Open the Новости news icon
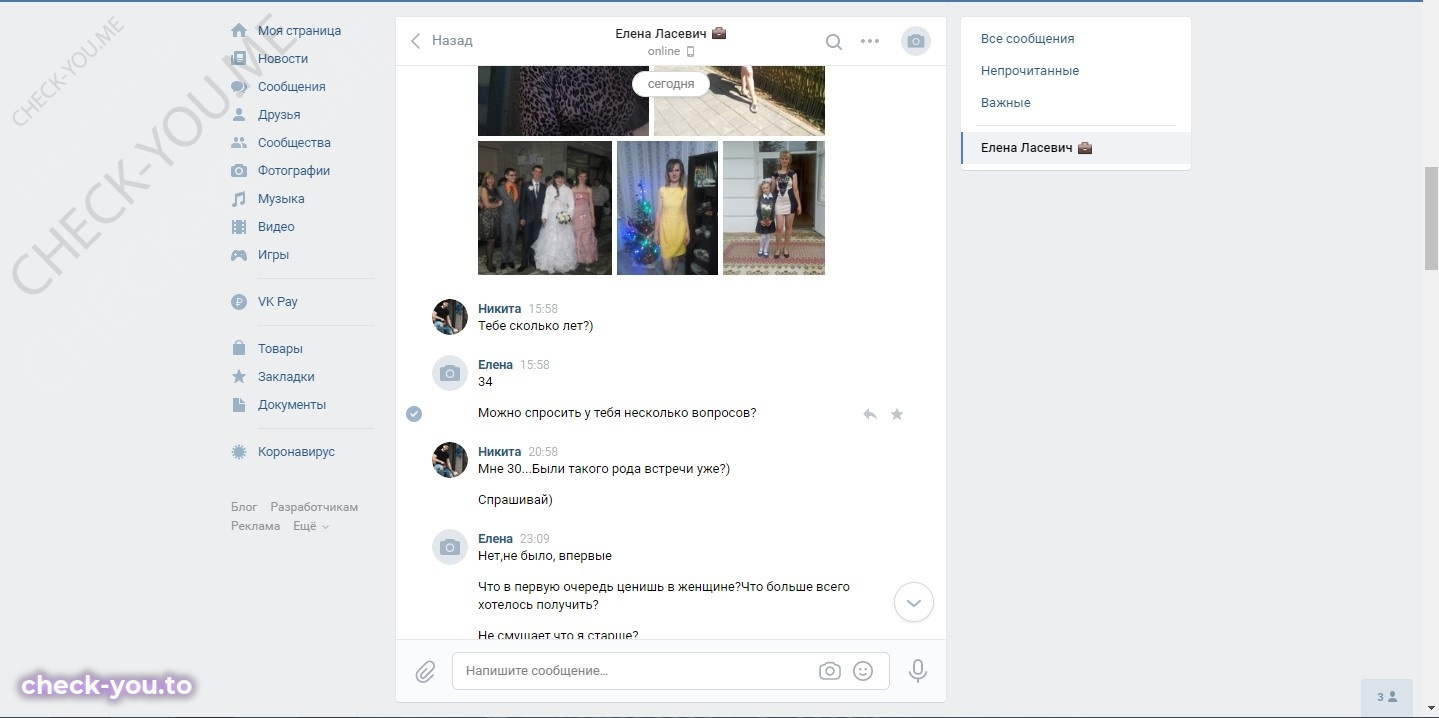Screen dimensions: 1439x718 pyautogui.click(x=239, y=59)
